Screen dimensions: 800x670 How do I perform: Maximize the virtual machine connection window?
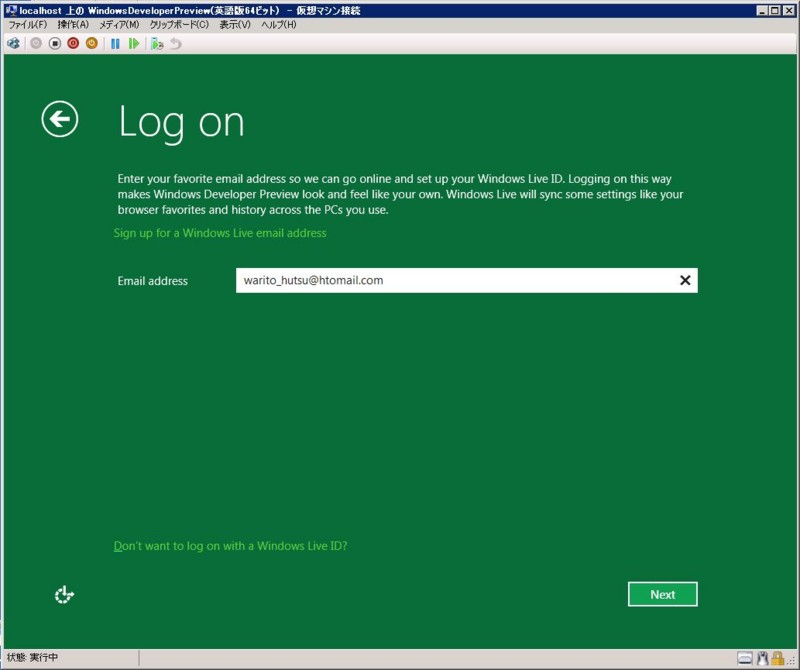775,10
